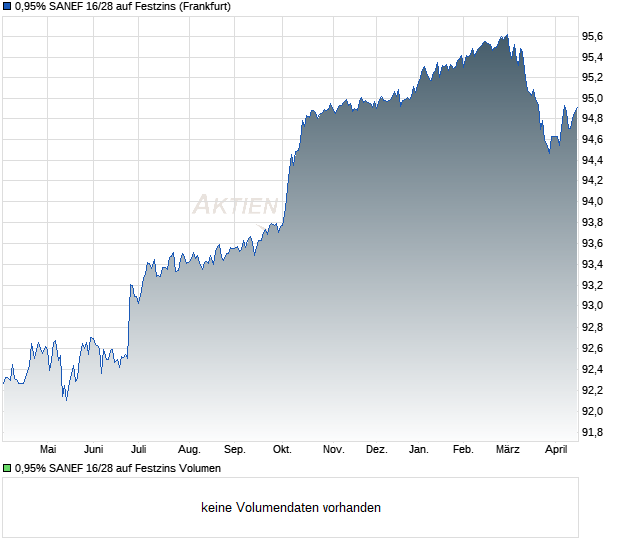Screen dimensions: 620x546
Task: Select the 'Juli' month label
Action: click(x=138, y=449)
